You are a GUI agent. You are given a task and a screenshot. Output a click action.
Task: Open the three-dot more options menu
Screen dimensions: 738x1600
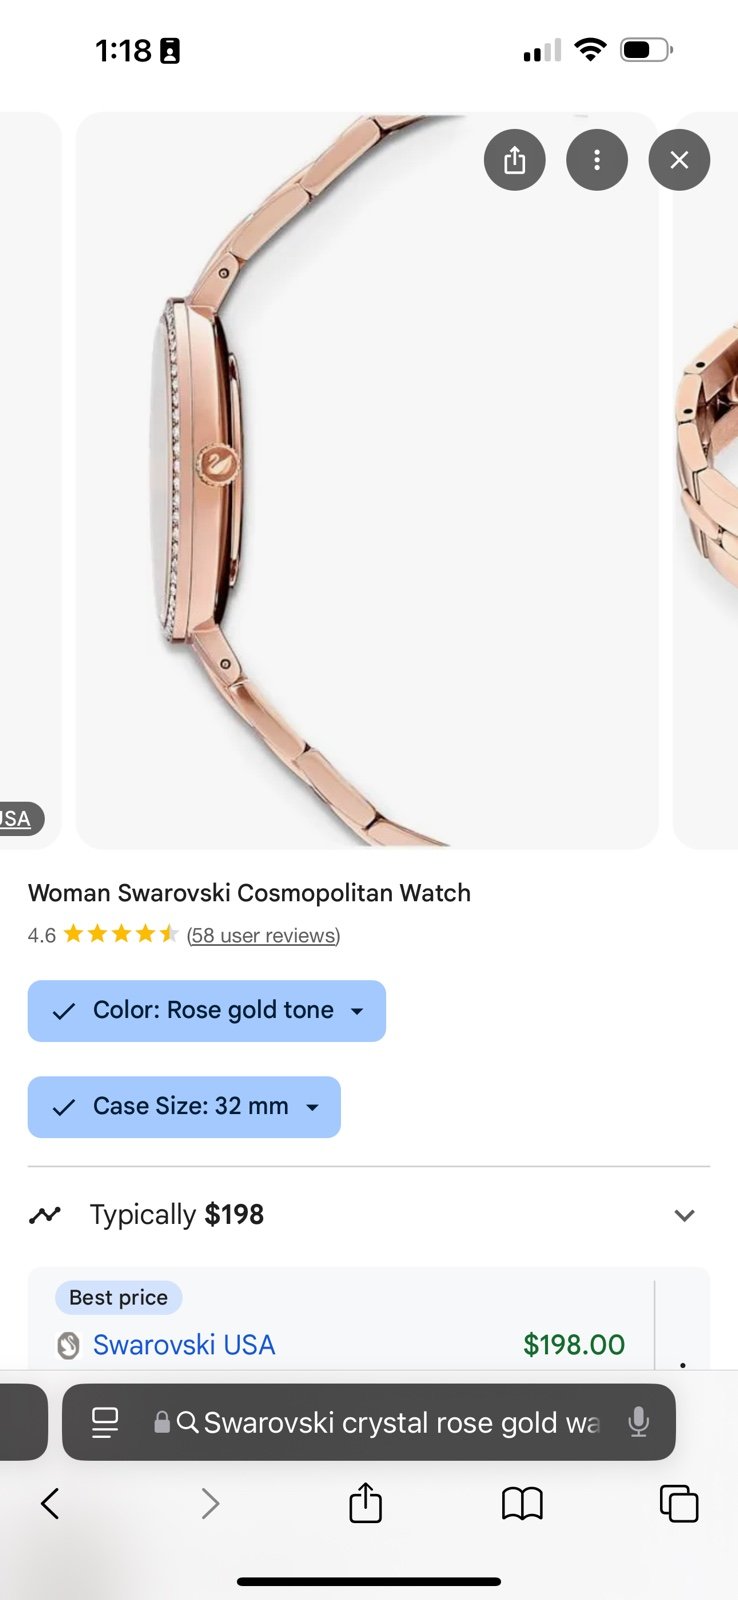tap(597, 160)
